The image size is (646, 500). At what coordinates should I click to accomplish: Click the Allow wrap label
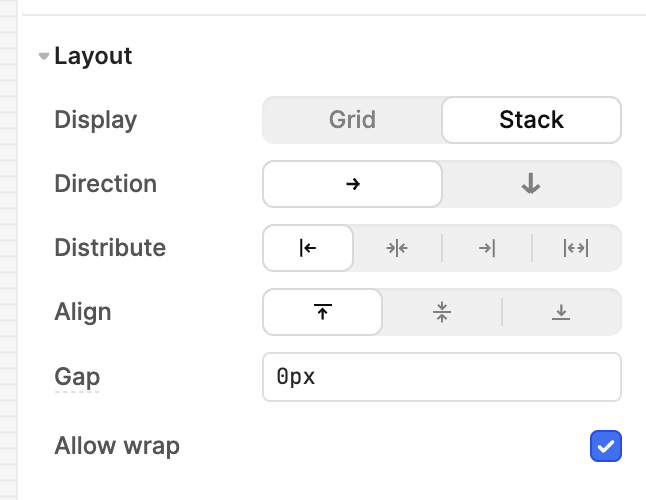point(117,446)
